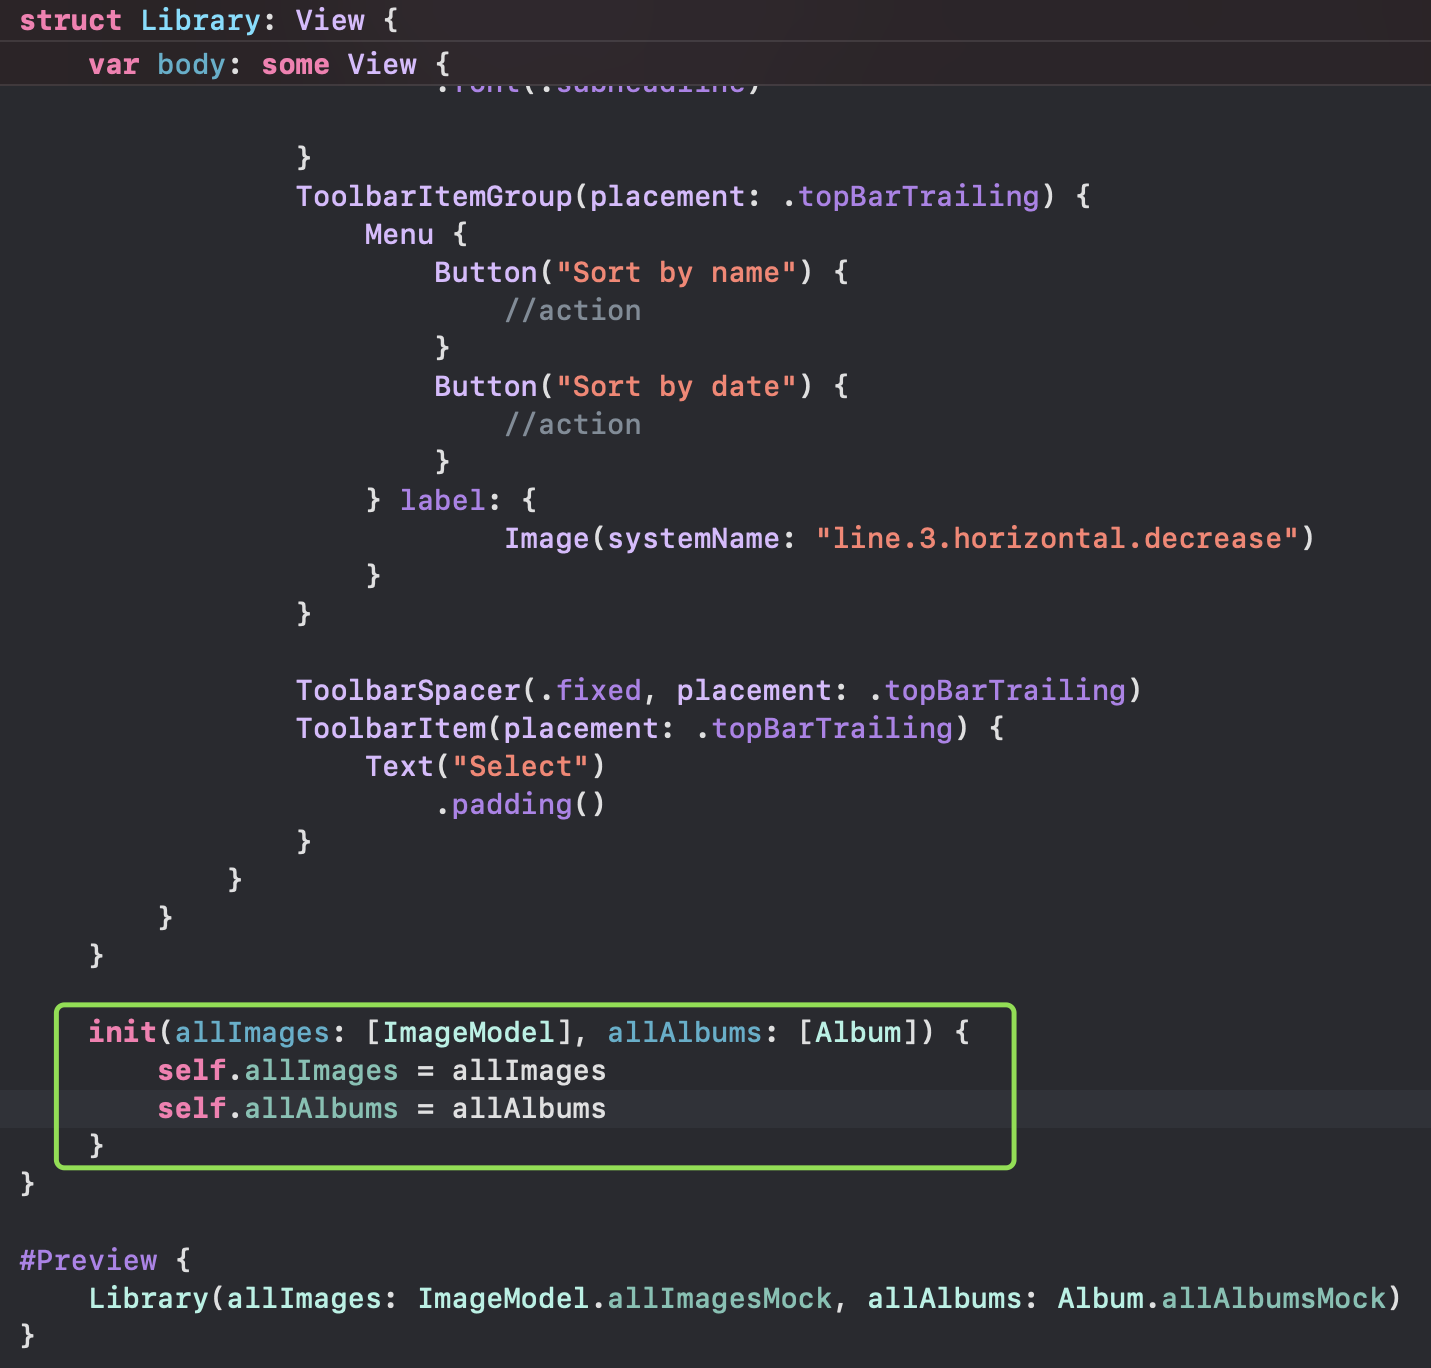Click 'Album' before .allAlbumsMock
Screen dimensions: 1431x1368
[1100, 1298]
